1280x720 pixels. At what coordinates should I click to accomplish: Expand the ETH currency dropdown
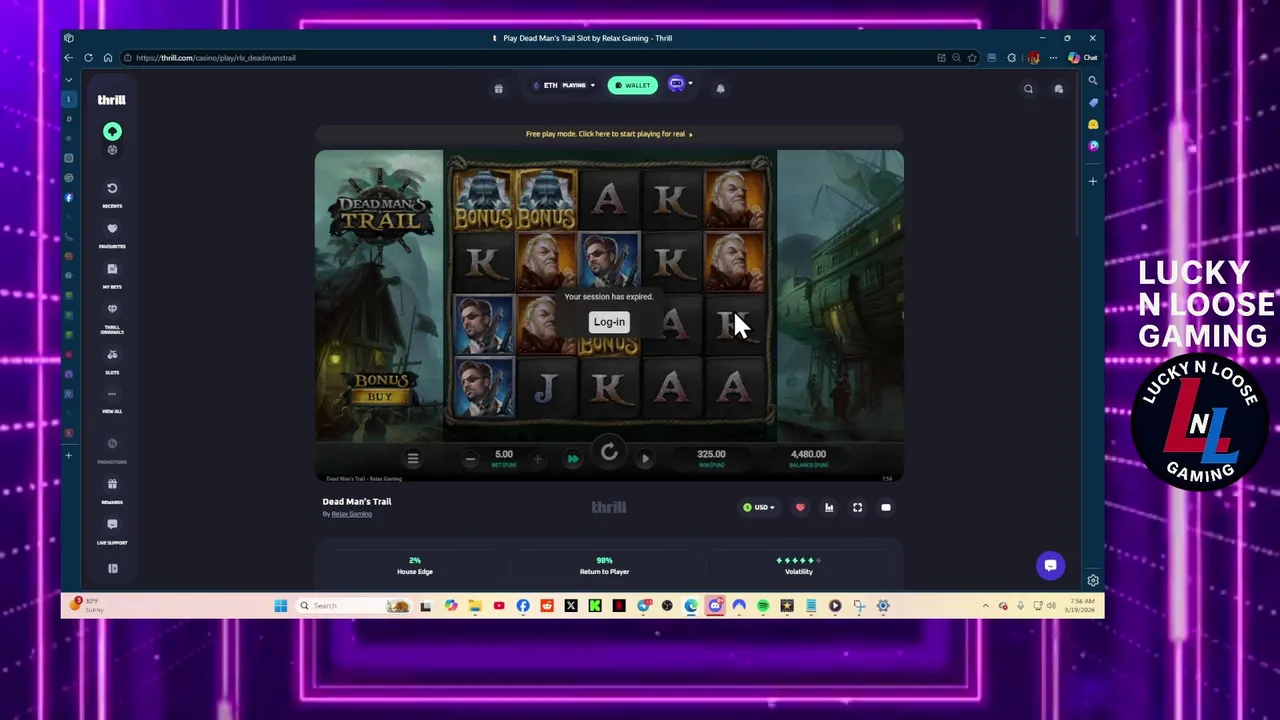coord(564,85)
